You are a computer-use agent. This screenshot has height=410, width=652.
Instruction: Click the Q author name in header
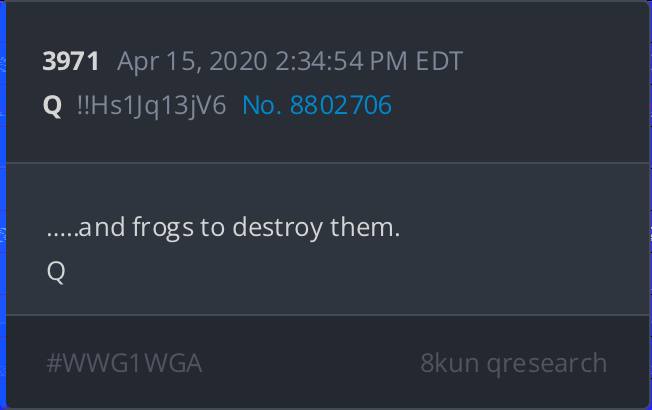click(x=52, y=106)
